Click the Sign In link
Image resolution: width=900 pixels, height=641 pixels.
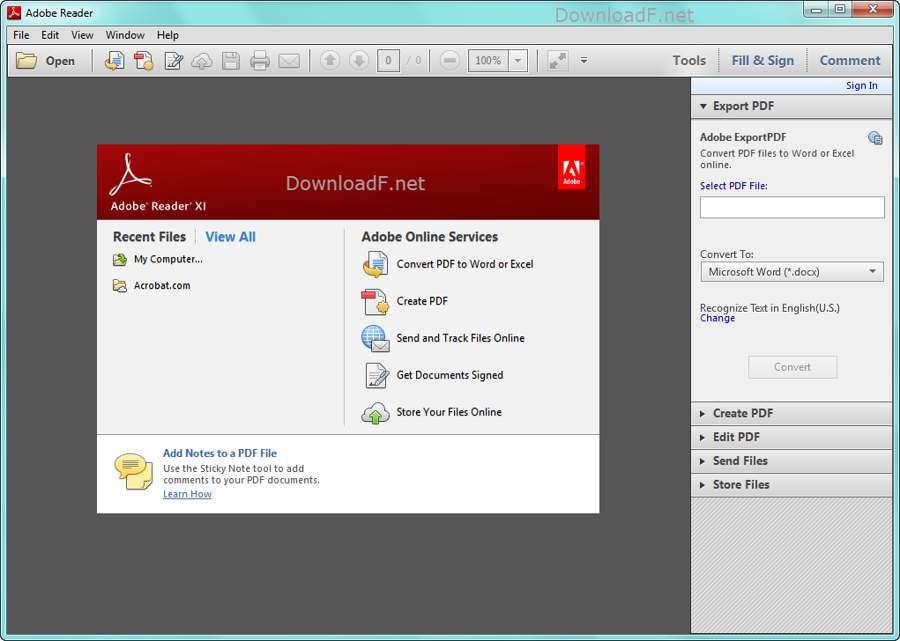pyautogui.click(x=861, y=85)
